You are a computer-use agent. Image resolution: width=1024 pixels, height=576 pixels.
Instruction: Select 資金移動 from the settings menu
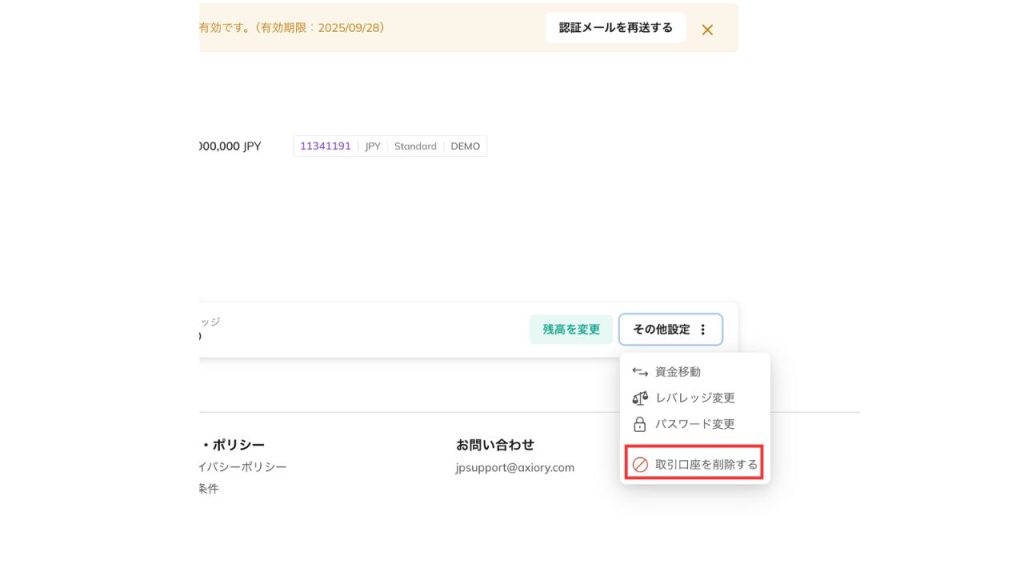(678, 372)
